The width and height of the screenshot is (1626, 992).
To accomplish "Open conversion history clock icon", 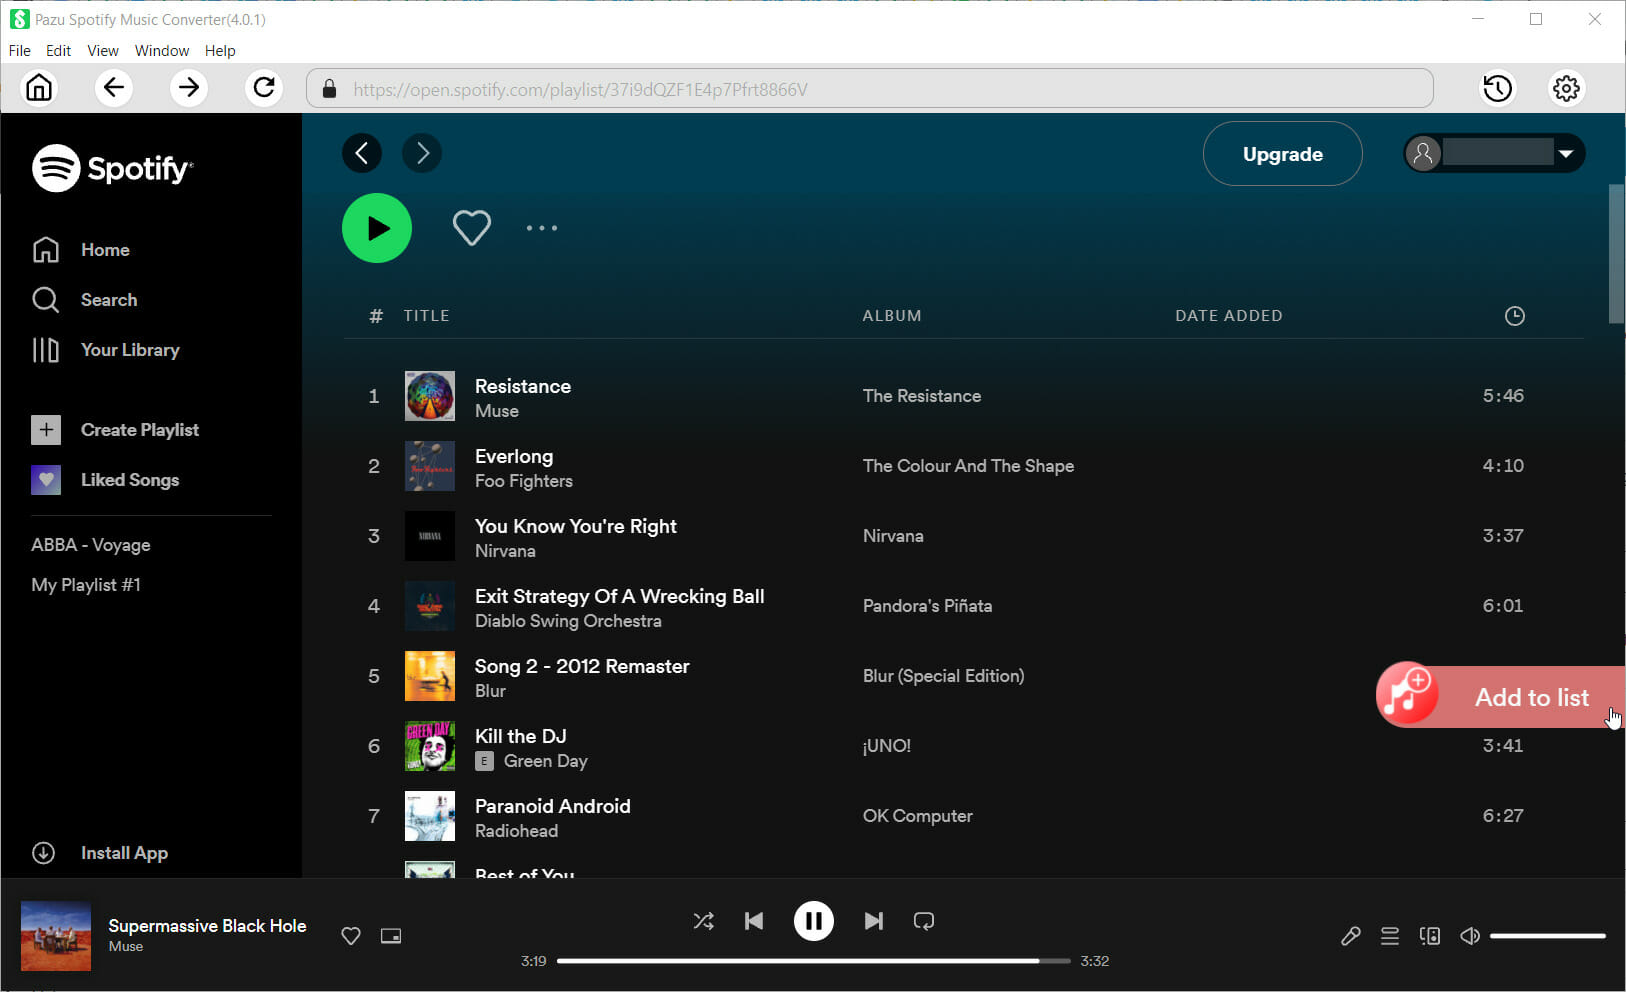I will pos(1497,88).
